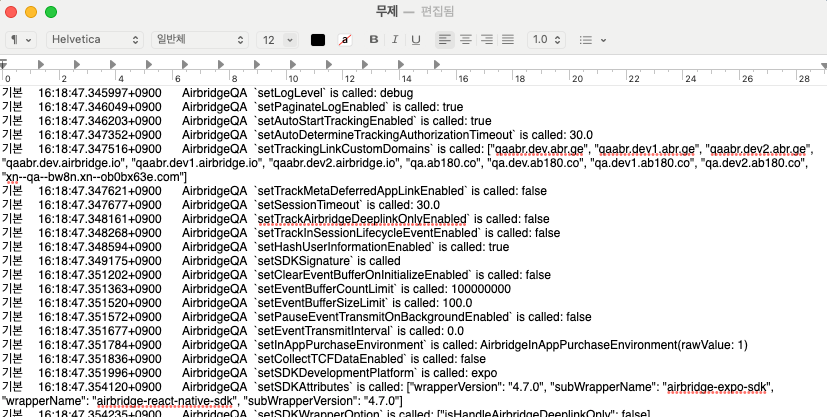Screen dimensions: 827x417
Task: Click the domain "qaabr.dev.airbridge.io"
Action: [x=63, y=163]
